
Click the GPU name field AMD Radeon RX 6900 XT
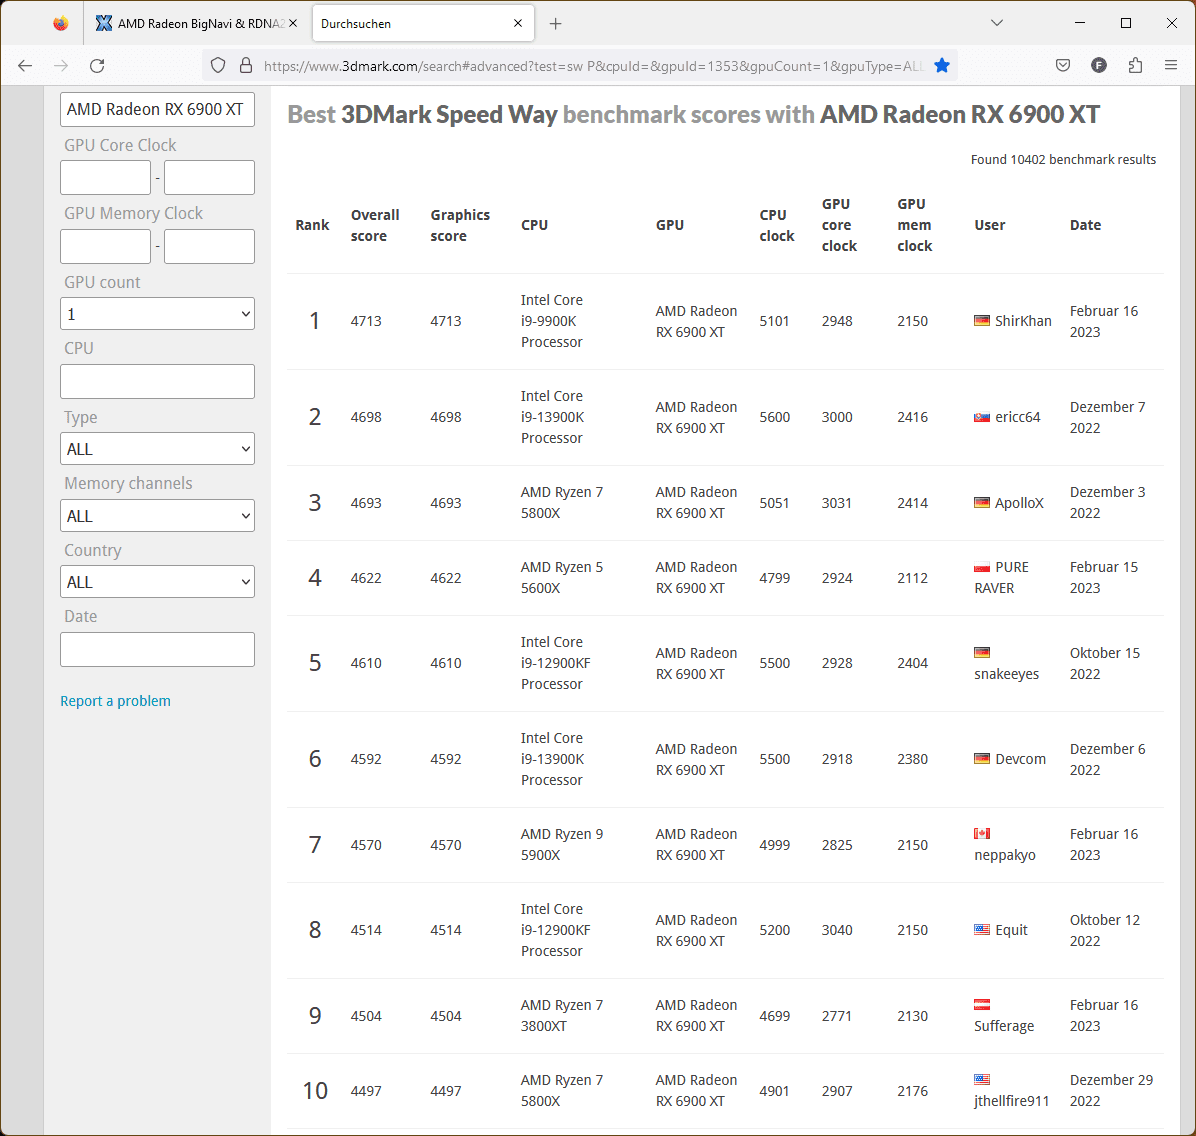pyautogui.click(x=157, y=109)
